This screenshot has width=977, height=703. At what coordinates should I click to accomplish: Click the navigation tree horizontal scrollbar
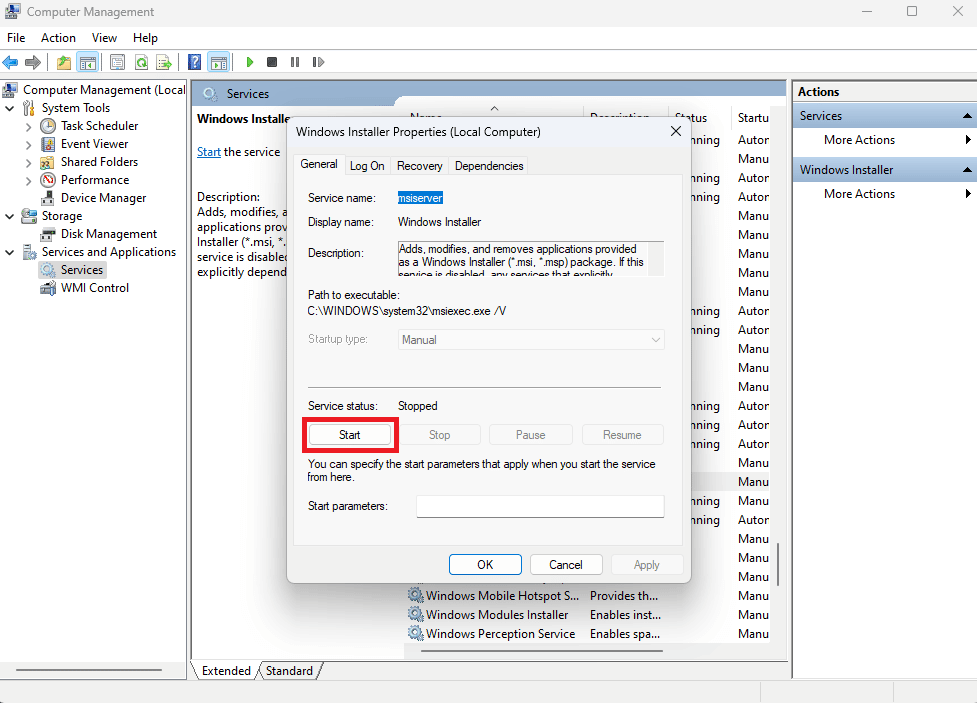pyautogui.click(x=89, y=670)
